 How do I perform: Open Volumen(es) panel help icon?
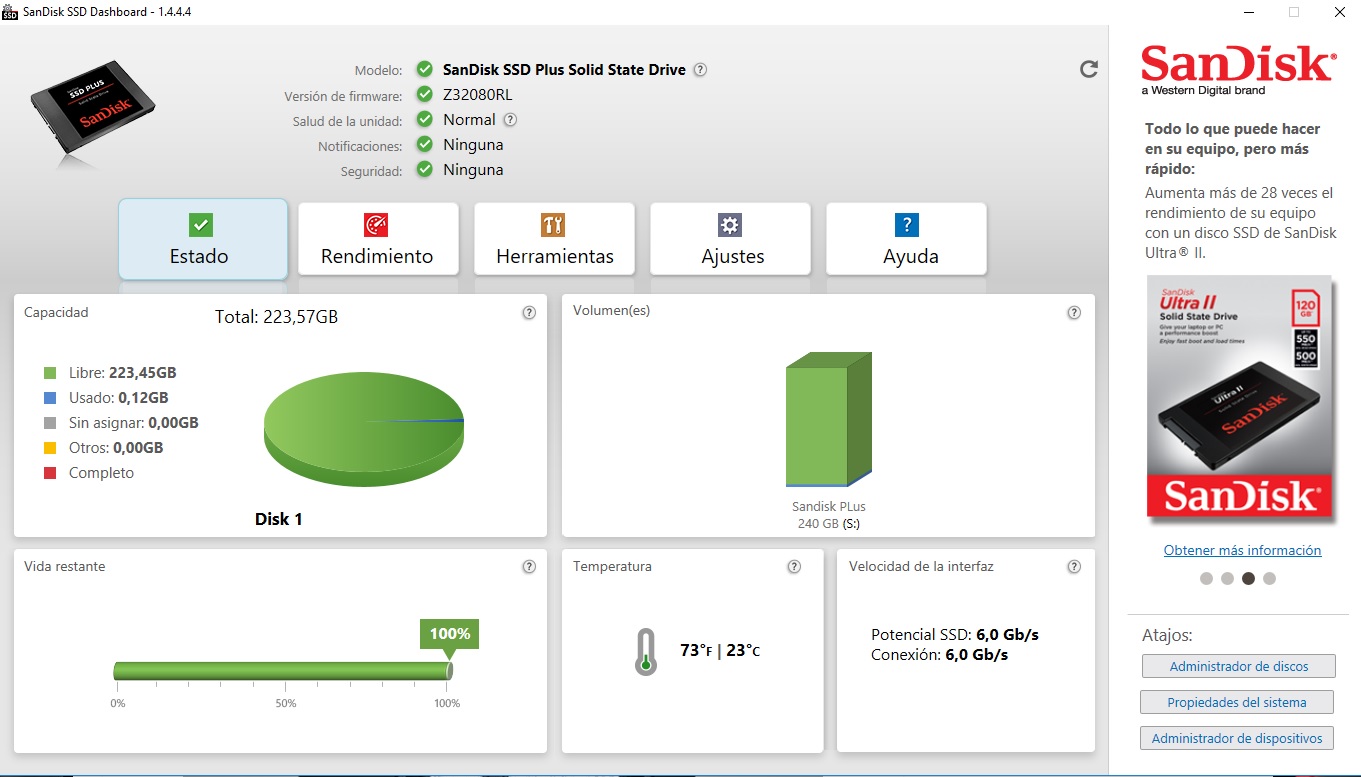(x=1074, y=313)
